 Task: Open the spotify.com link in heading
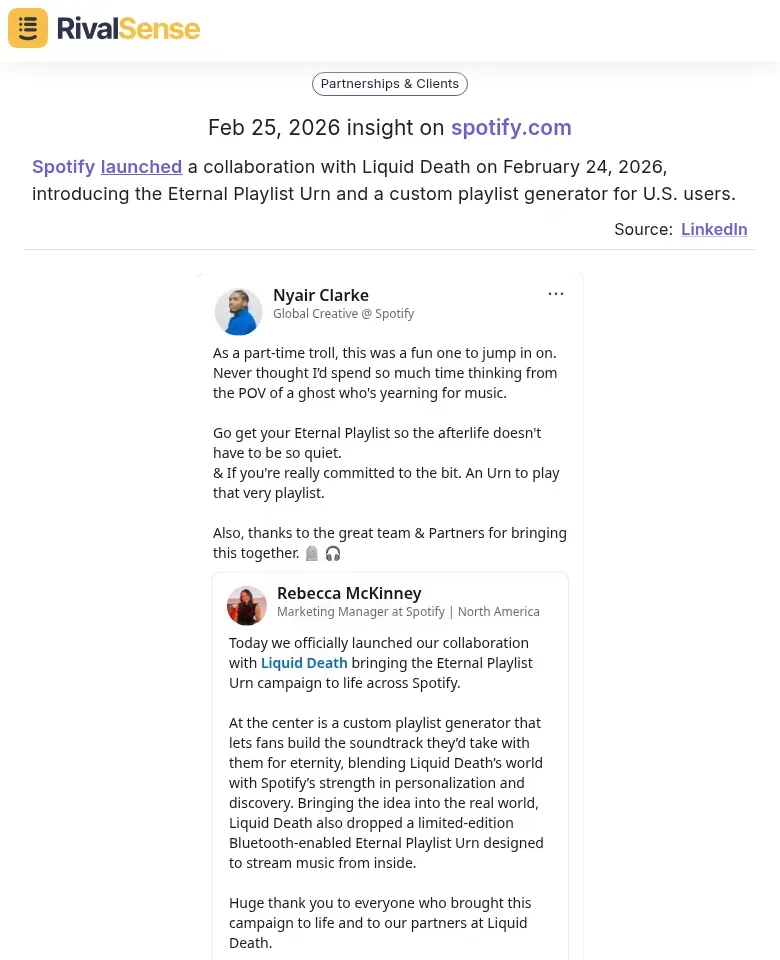[511, 128]
